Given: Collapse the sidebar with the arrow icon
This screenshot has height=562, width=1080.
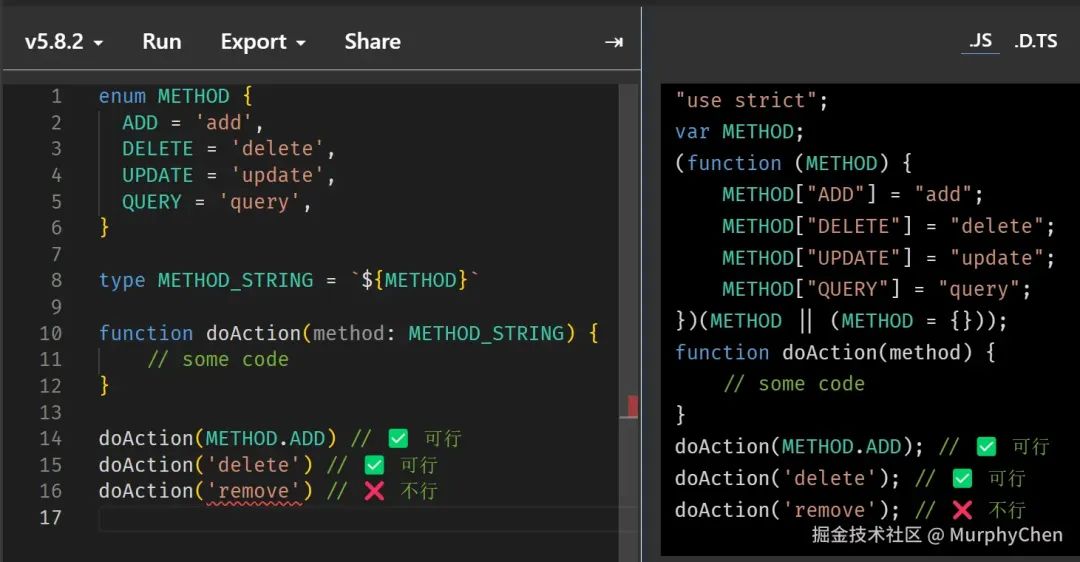Looking at the screenshot, I should click(614, 43).
